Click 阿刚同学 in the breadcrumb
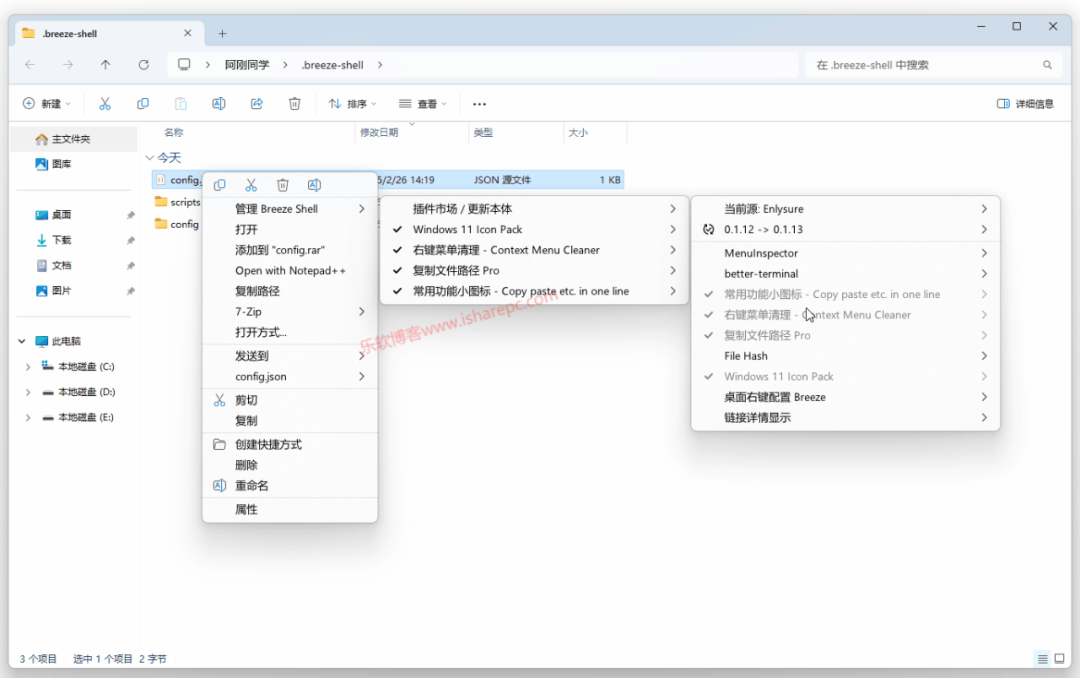Viewport: 1080px width, 678px height. [x=247, y=65]
